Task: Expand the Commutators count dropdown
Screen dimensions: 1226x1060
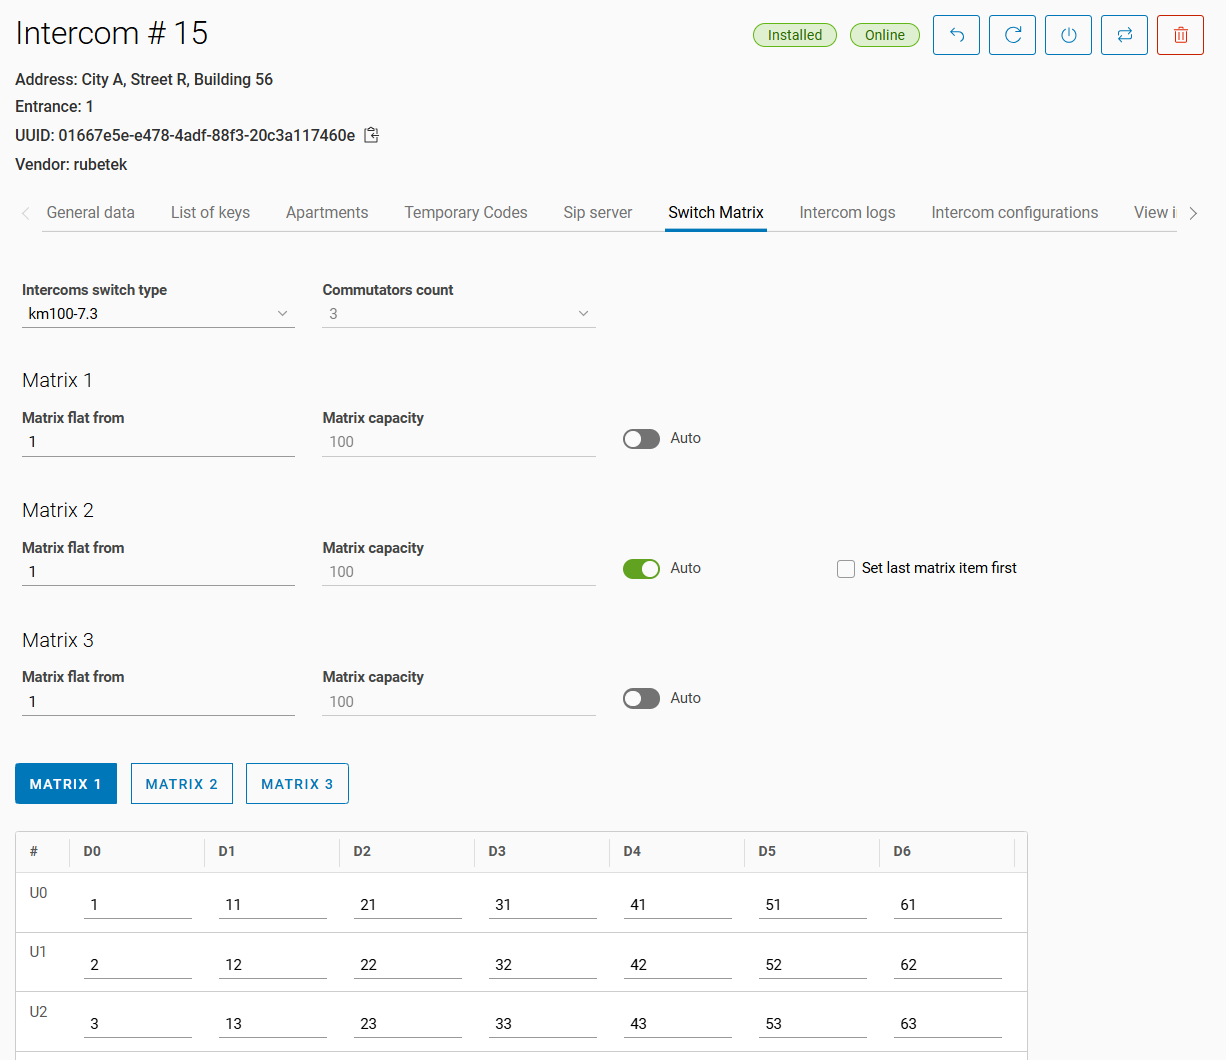Action: click(x=458, y=314)
